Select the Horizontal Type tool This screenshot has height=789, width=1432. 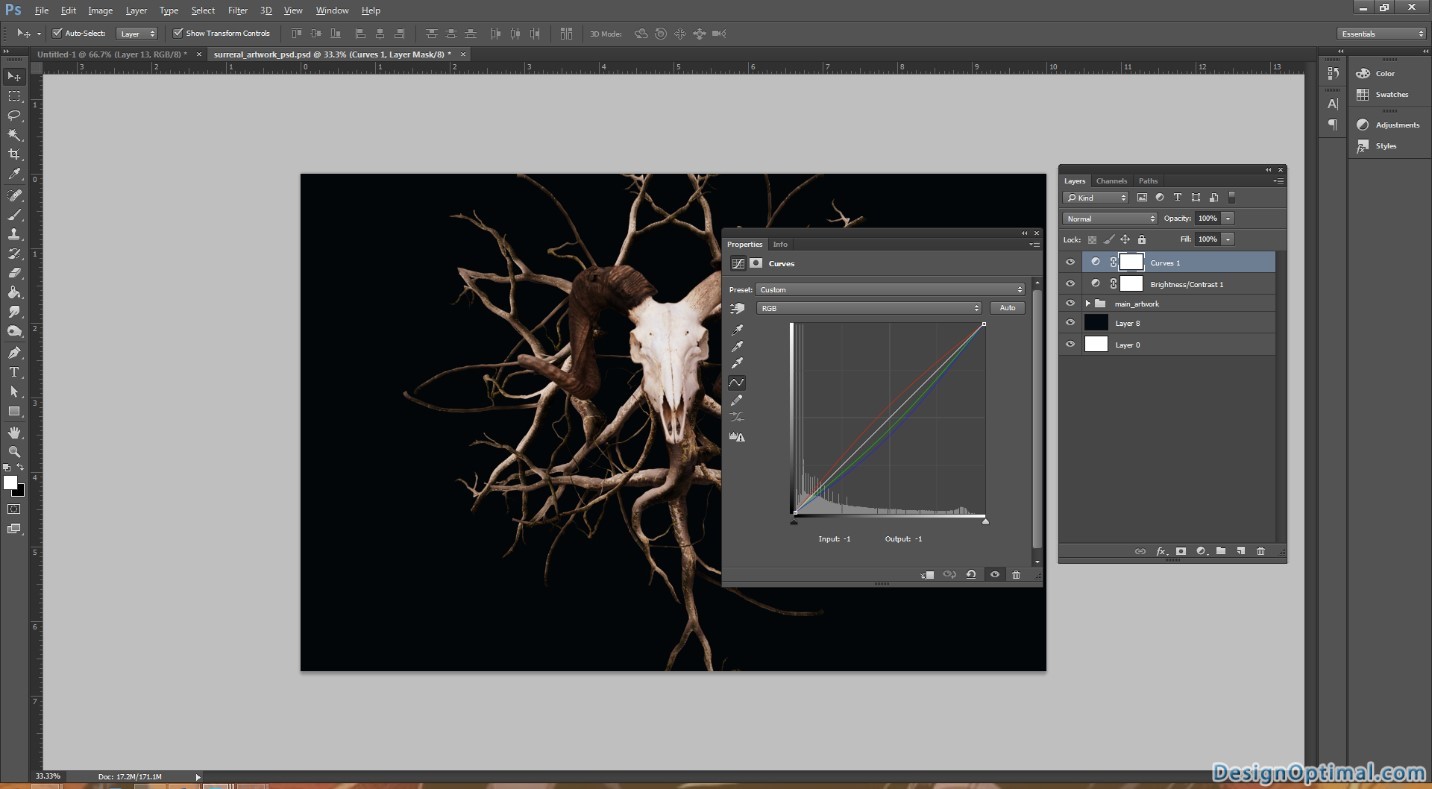[x=14, y=372]
